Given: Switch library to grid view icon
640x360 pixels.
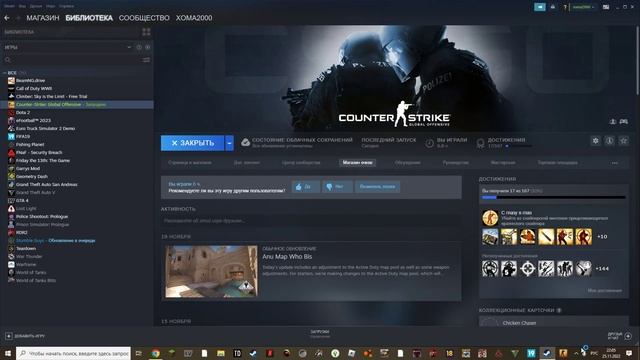Looking at the screenshot, I should [146, 32].
